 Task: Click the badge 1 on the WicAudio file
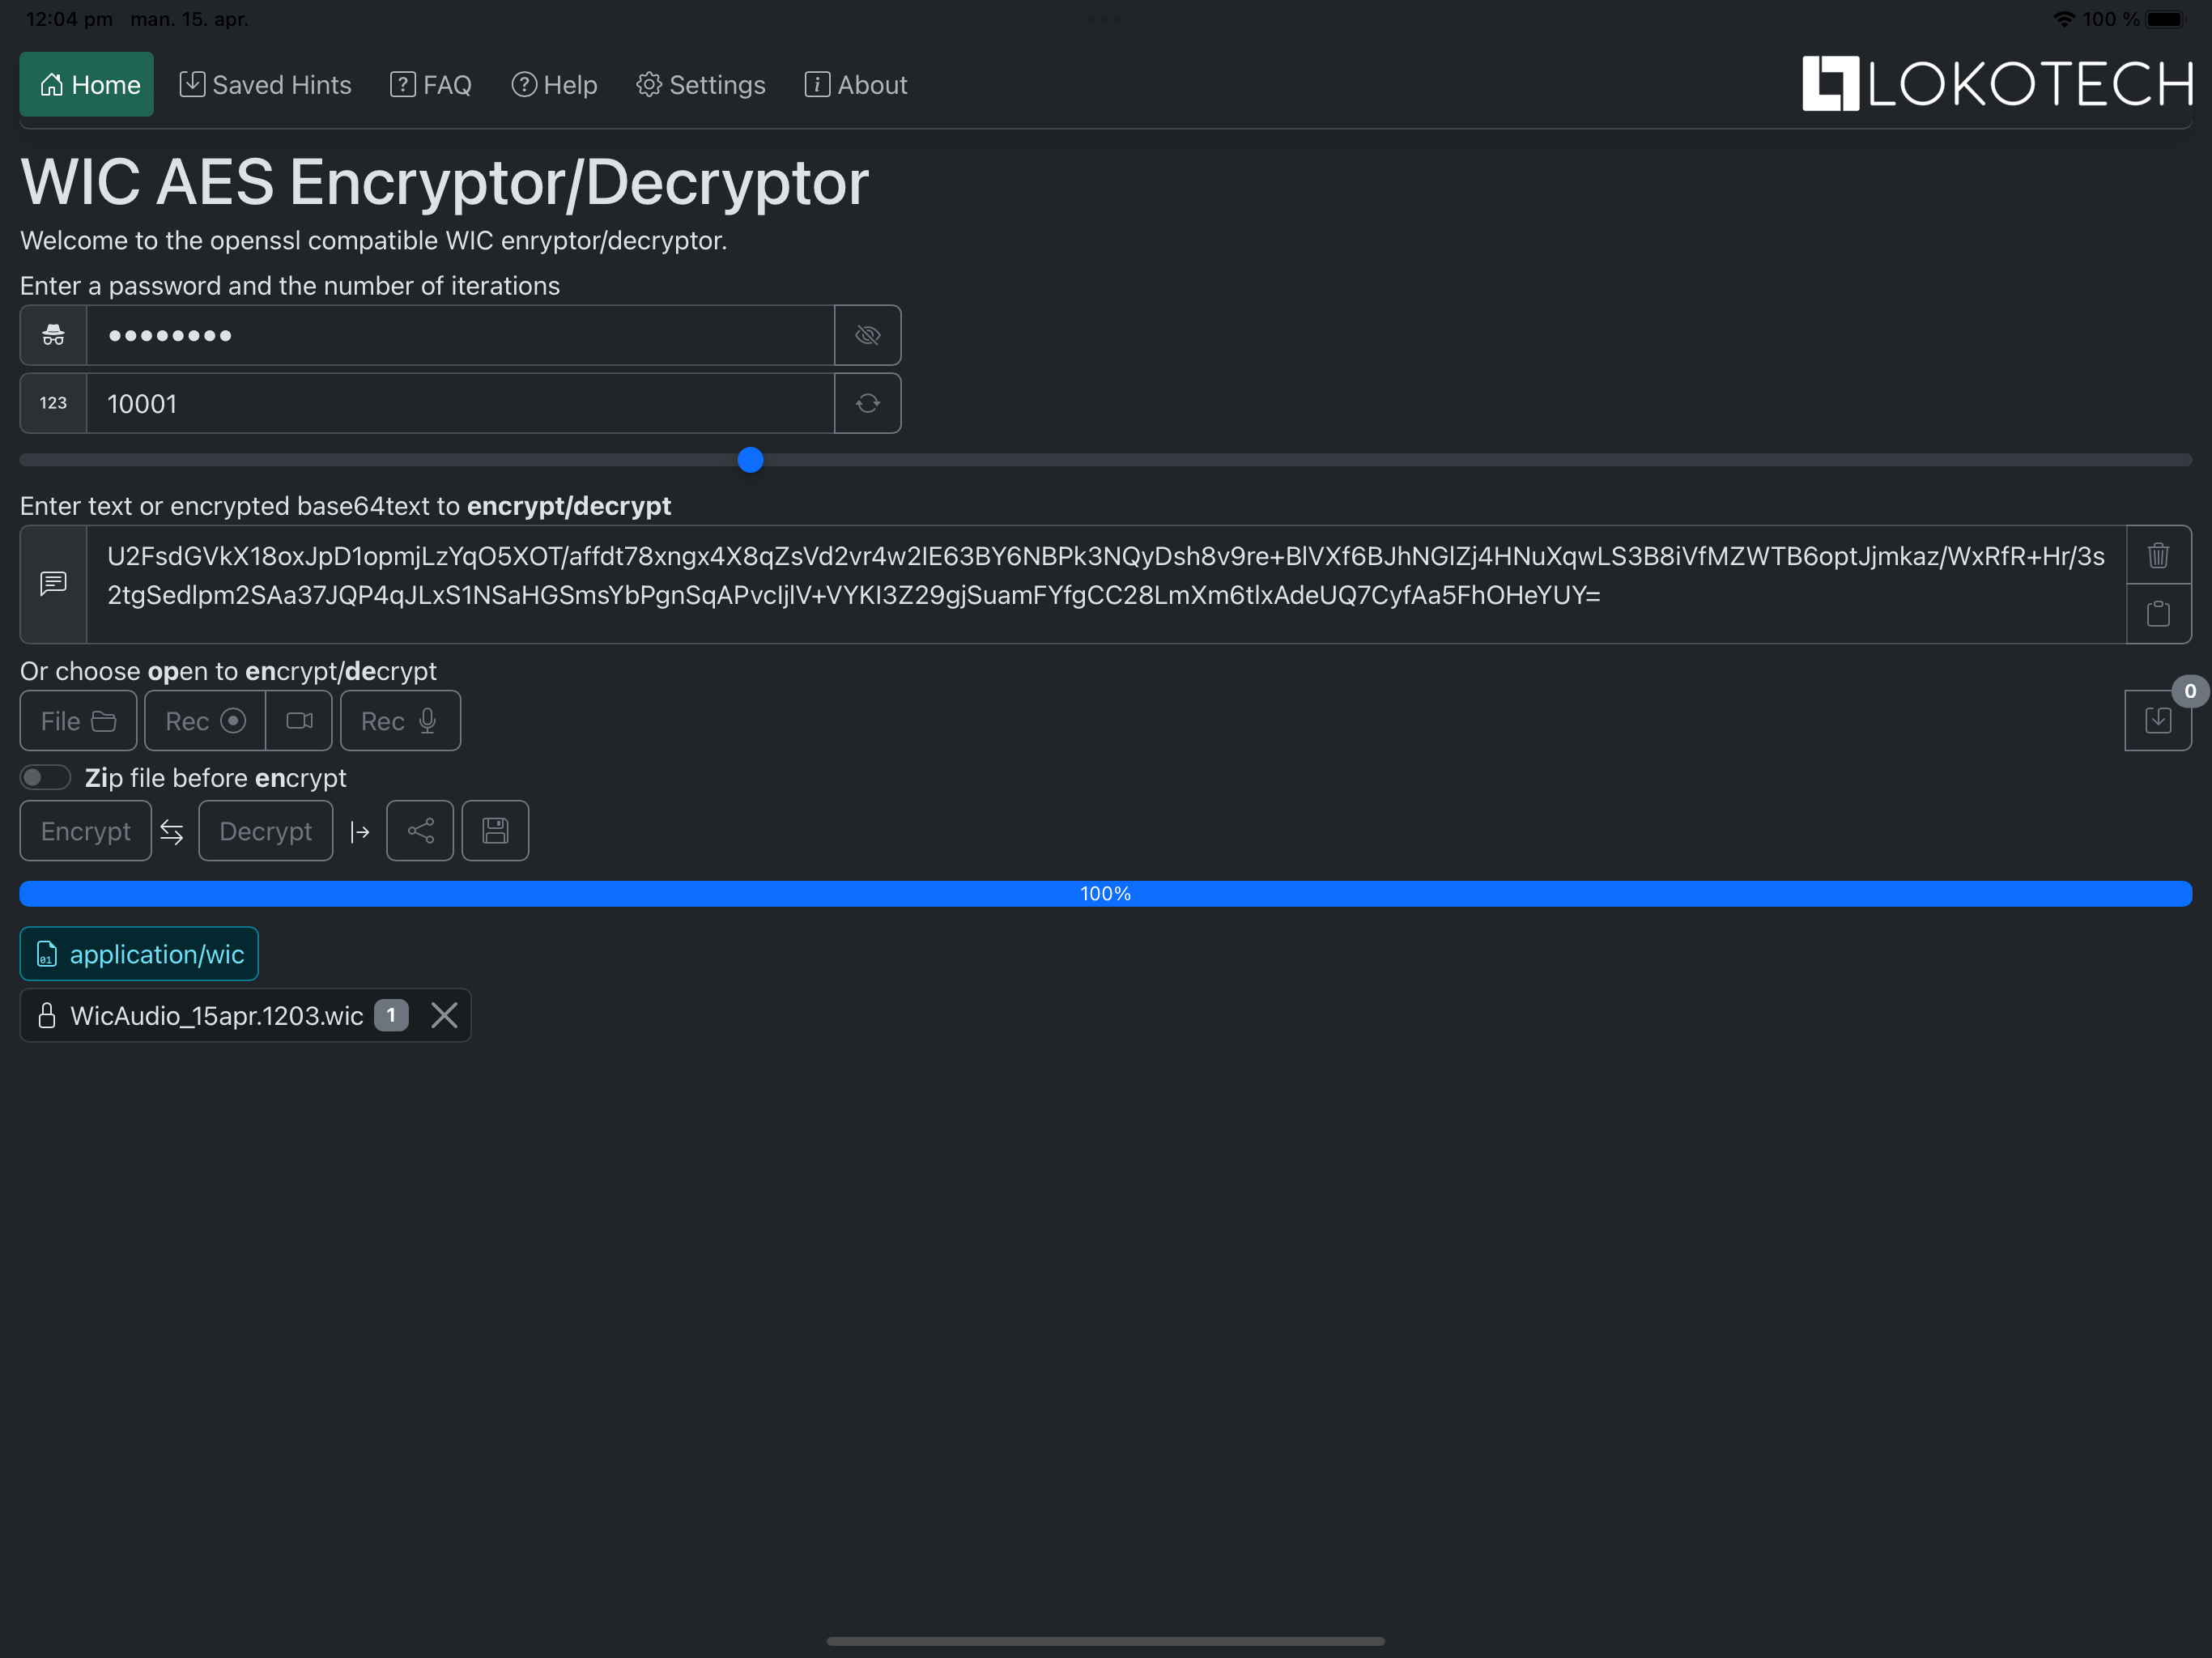pos(391,1015)
